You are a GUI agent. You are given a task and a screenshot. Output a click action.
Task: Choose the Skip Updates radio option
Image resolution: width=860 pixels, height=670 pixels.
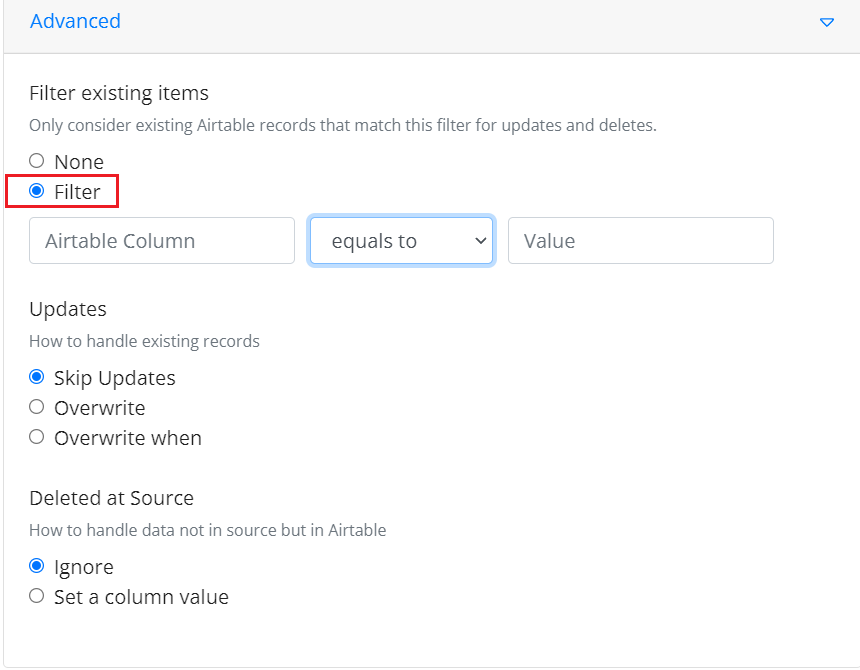[37, 377]
